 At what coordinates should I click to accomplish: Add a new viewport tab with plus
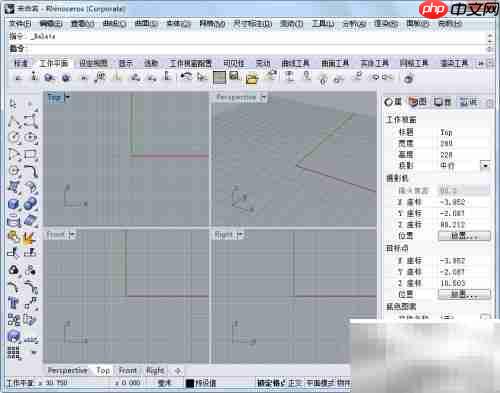click(x=178, y=371)
